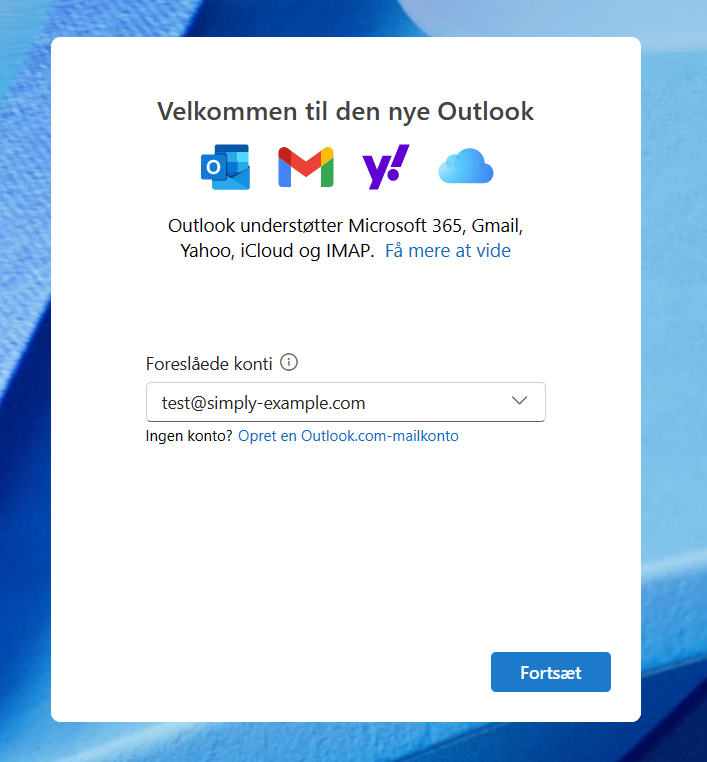Screen dimensions: 707x762
Task: Click the blue Outlook envelope icon
Action: tap(225, 167)
